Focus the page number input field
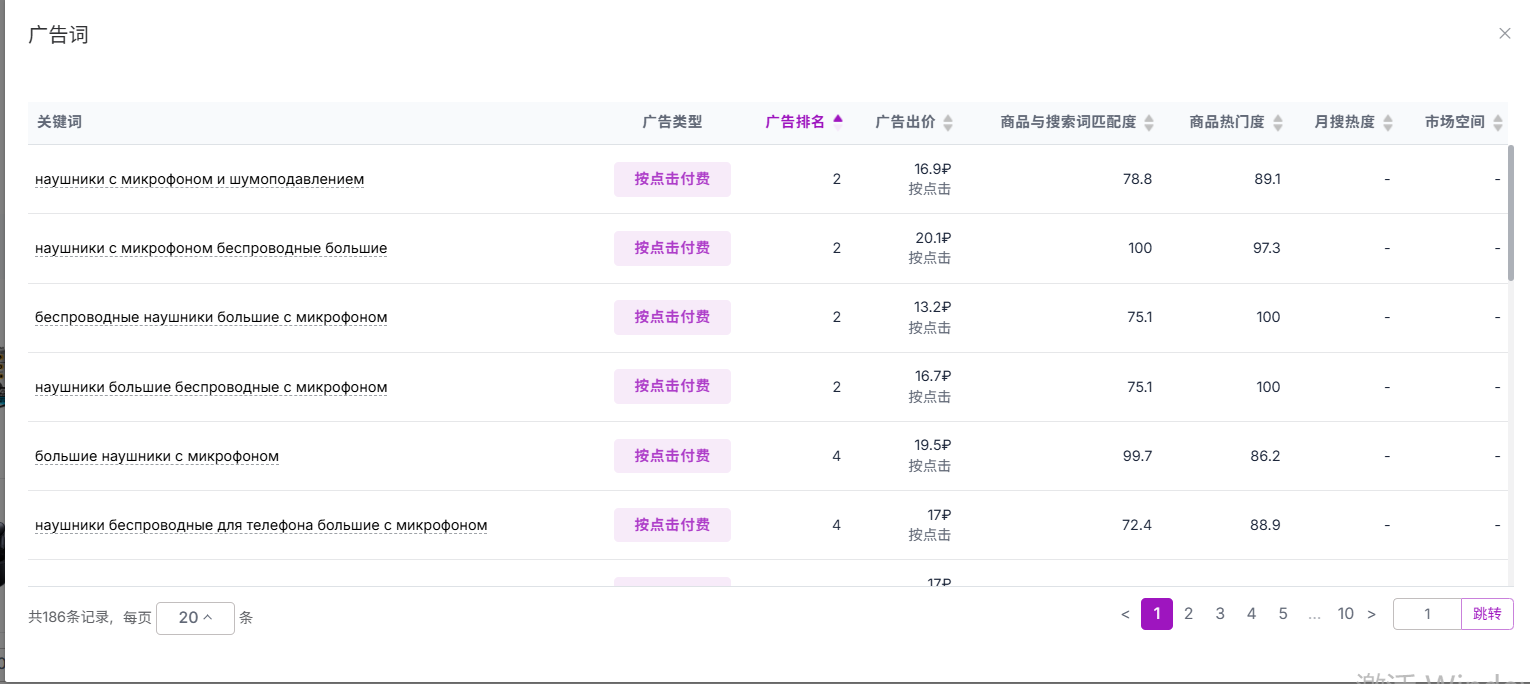 pyautogui.click(x=1427, y=614)
